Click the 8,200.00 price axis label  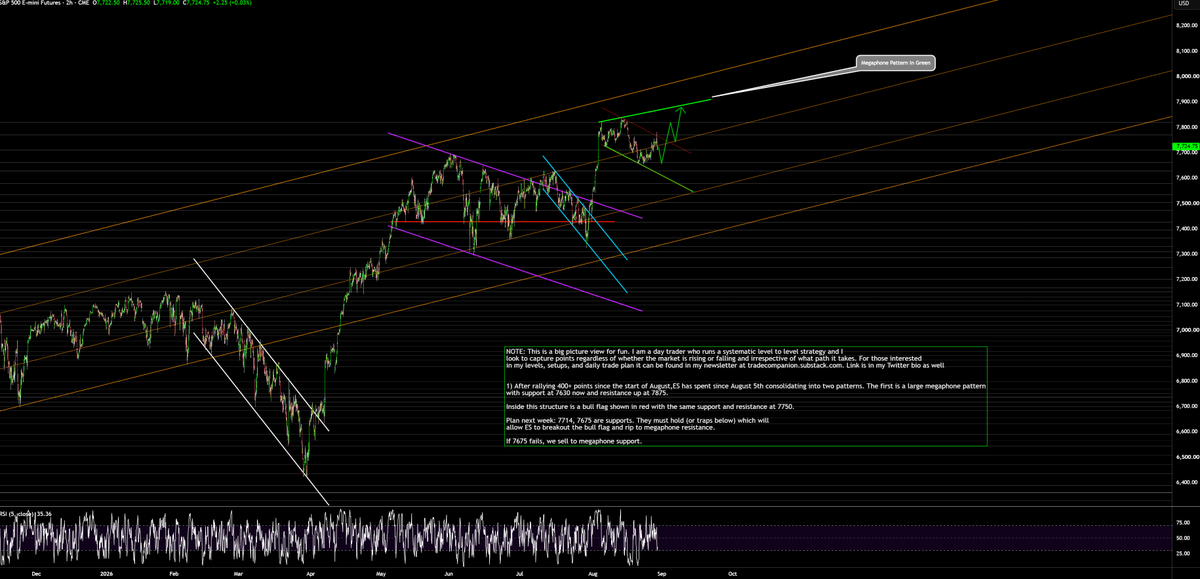coord(1186,26)
